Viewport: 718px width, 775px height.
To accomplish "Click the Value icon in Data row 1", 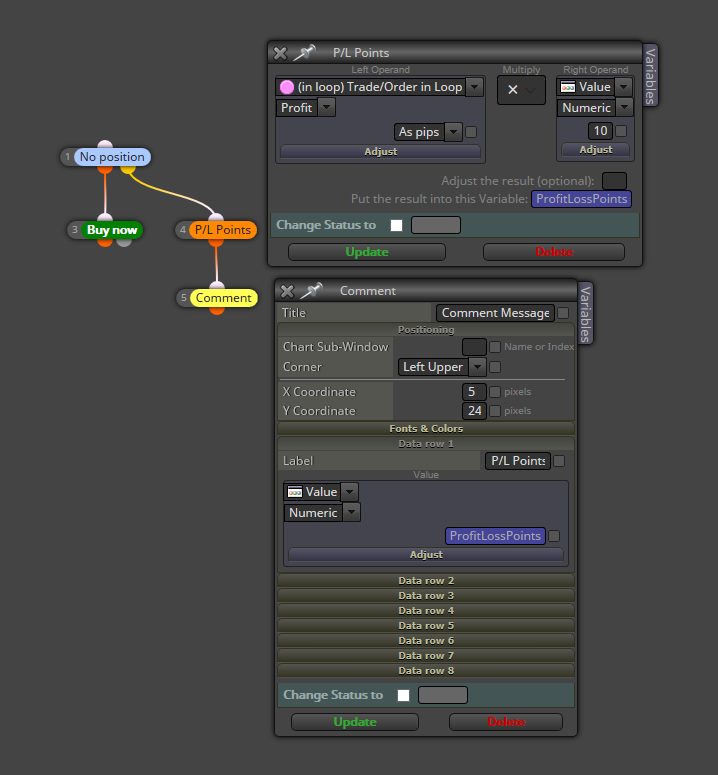I will (295, 492).
